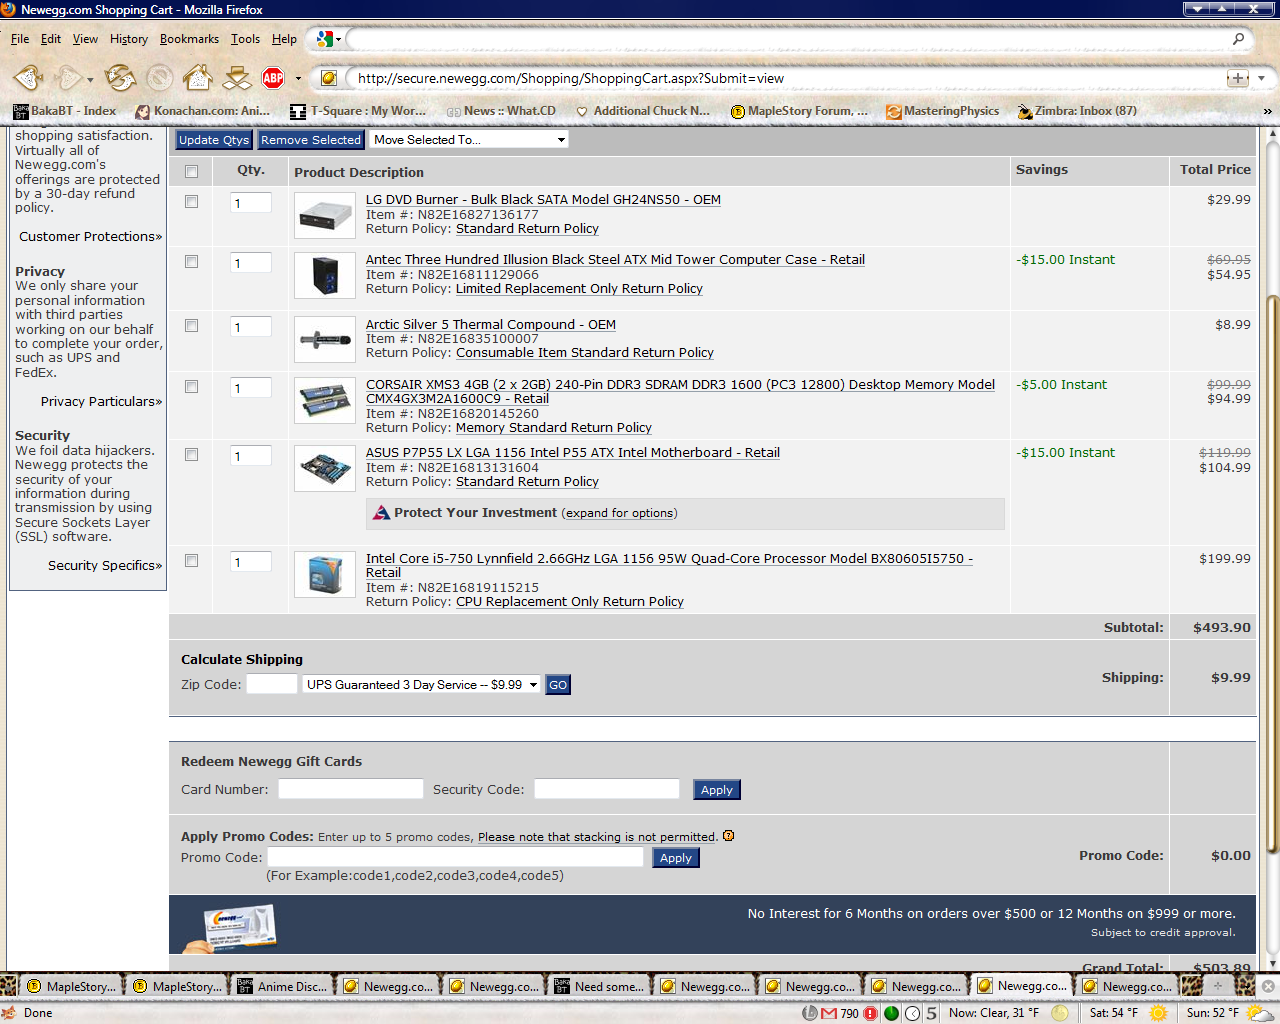Screen dimensions: 1280x1024
Task: Click the fox icon beside Done
Action: pyautogui.click(x=9, y=1013)
